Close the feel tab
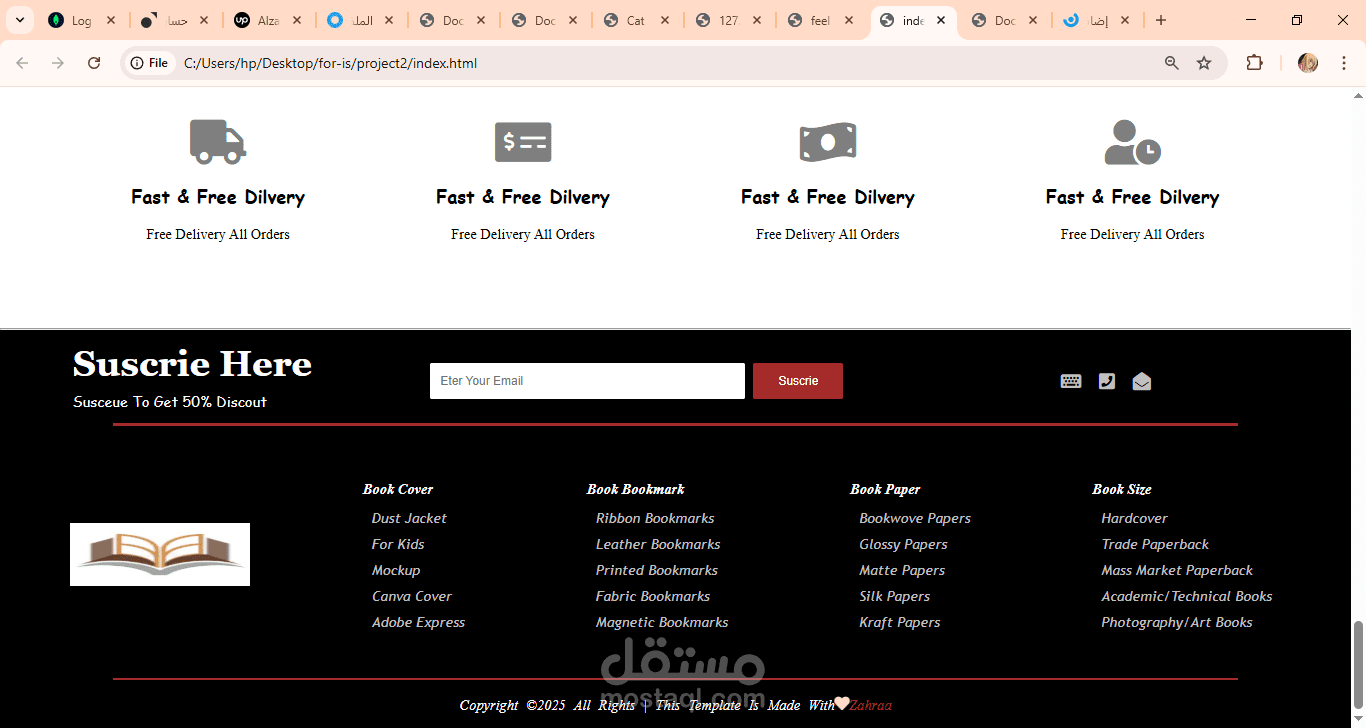This screenshot has height=728, width=1366. [849, 20]
